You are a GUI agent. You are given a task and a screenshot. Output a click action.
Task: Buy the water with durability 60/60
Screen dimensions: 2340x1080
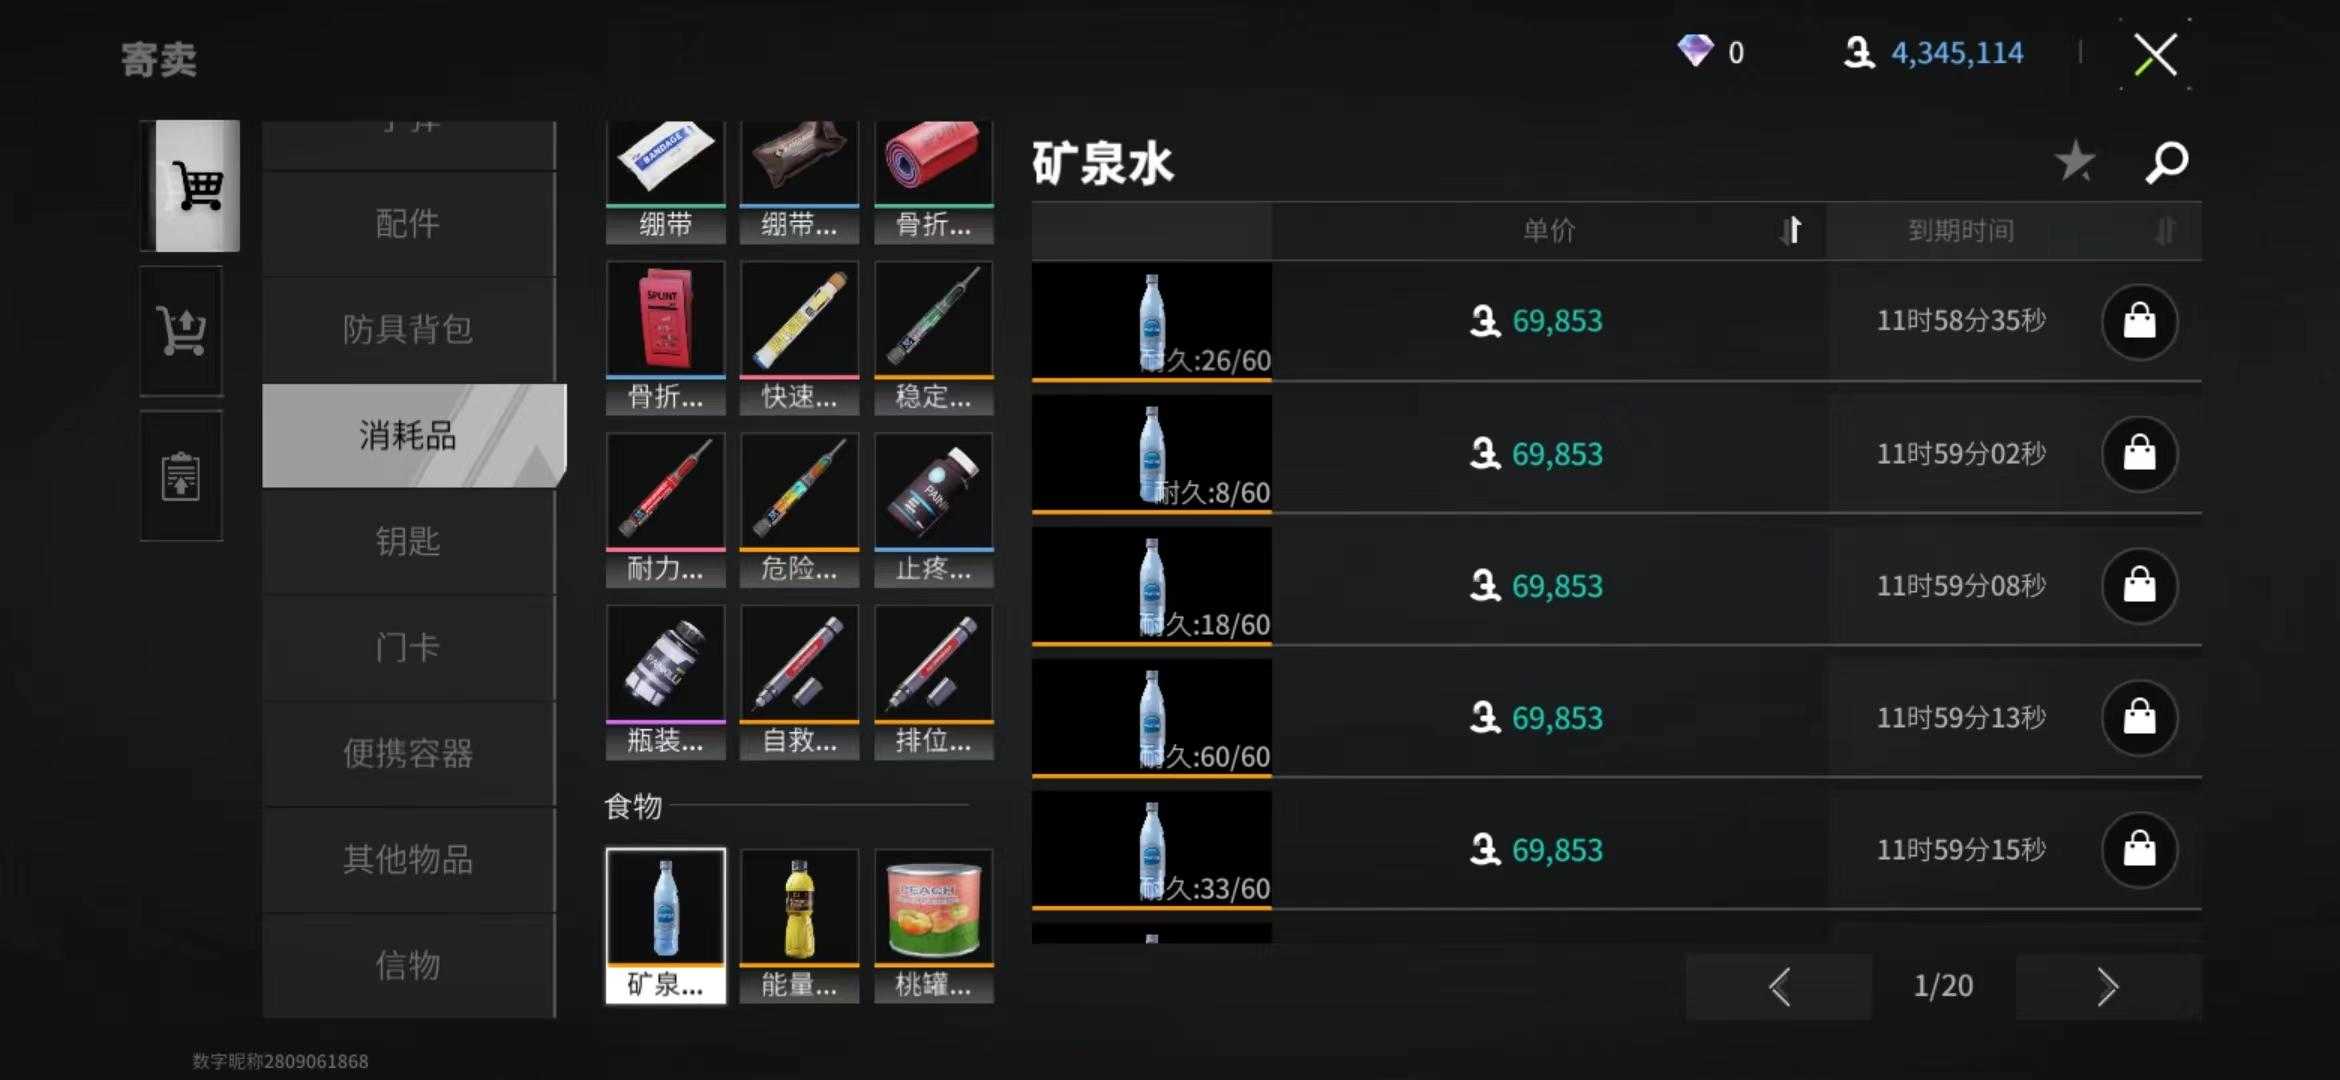tap(2139, 717)
